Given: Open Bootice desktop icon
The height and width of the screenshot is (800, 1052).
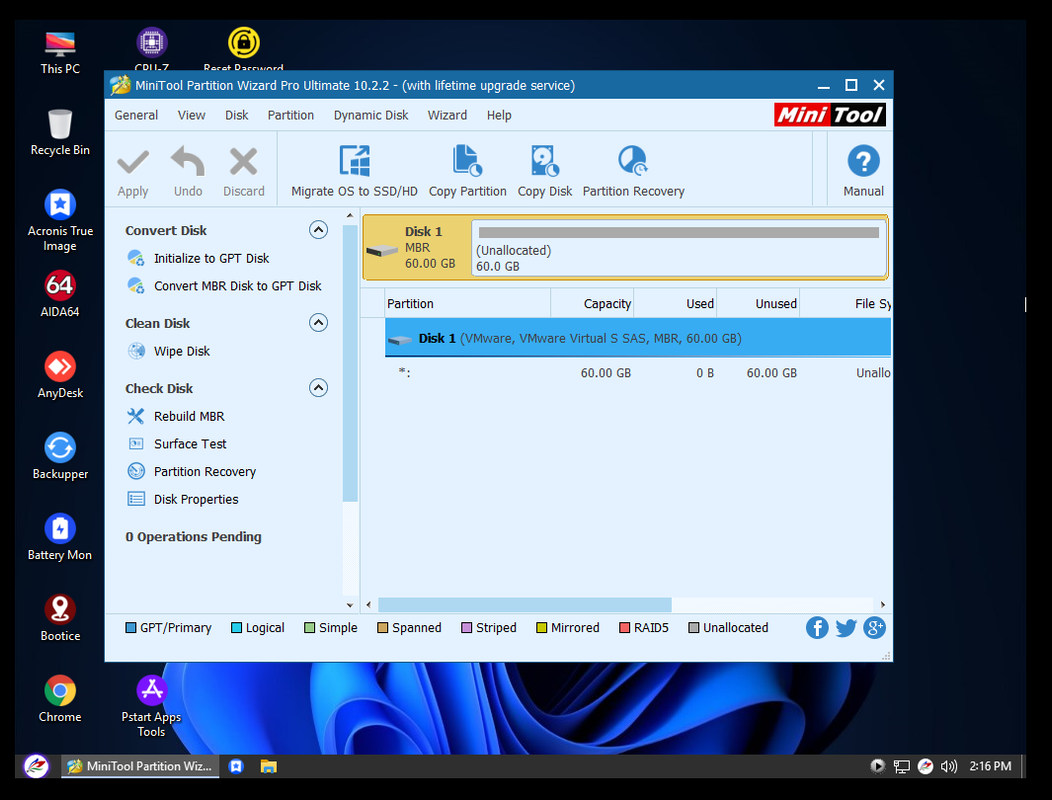Looking at the screenshot, I should pyautogui.click(x=60, y=619).
